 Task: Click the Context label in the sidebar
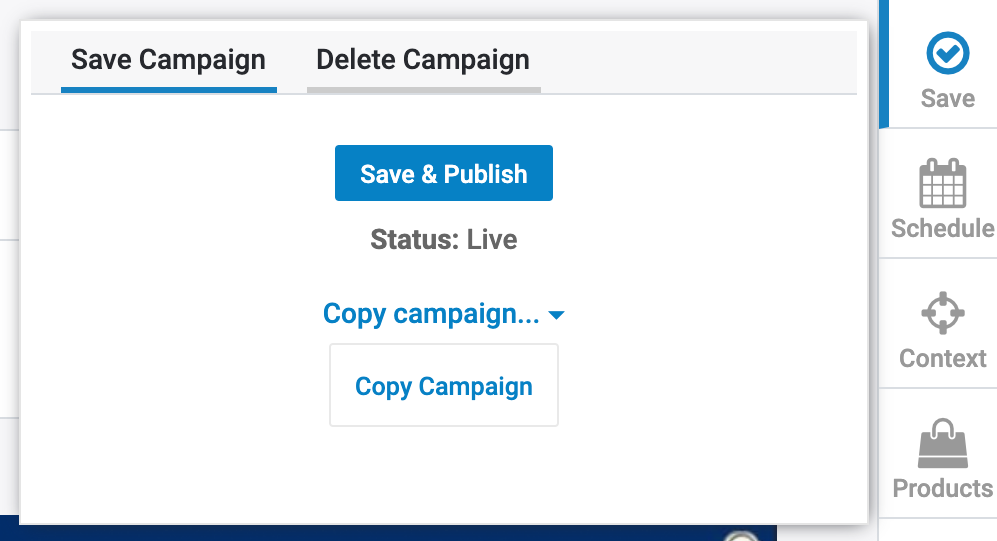pyautogui.click(x=942, y=358)
